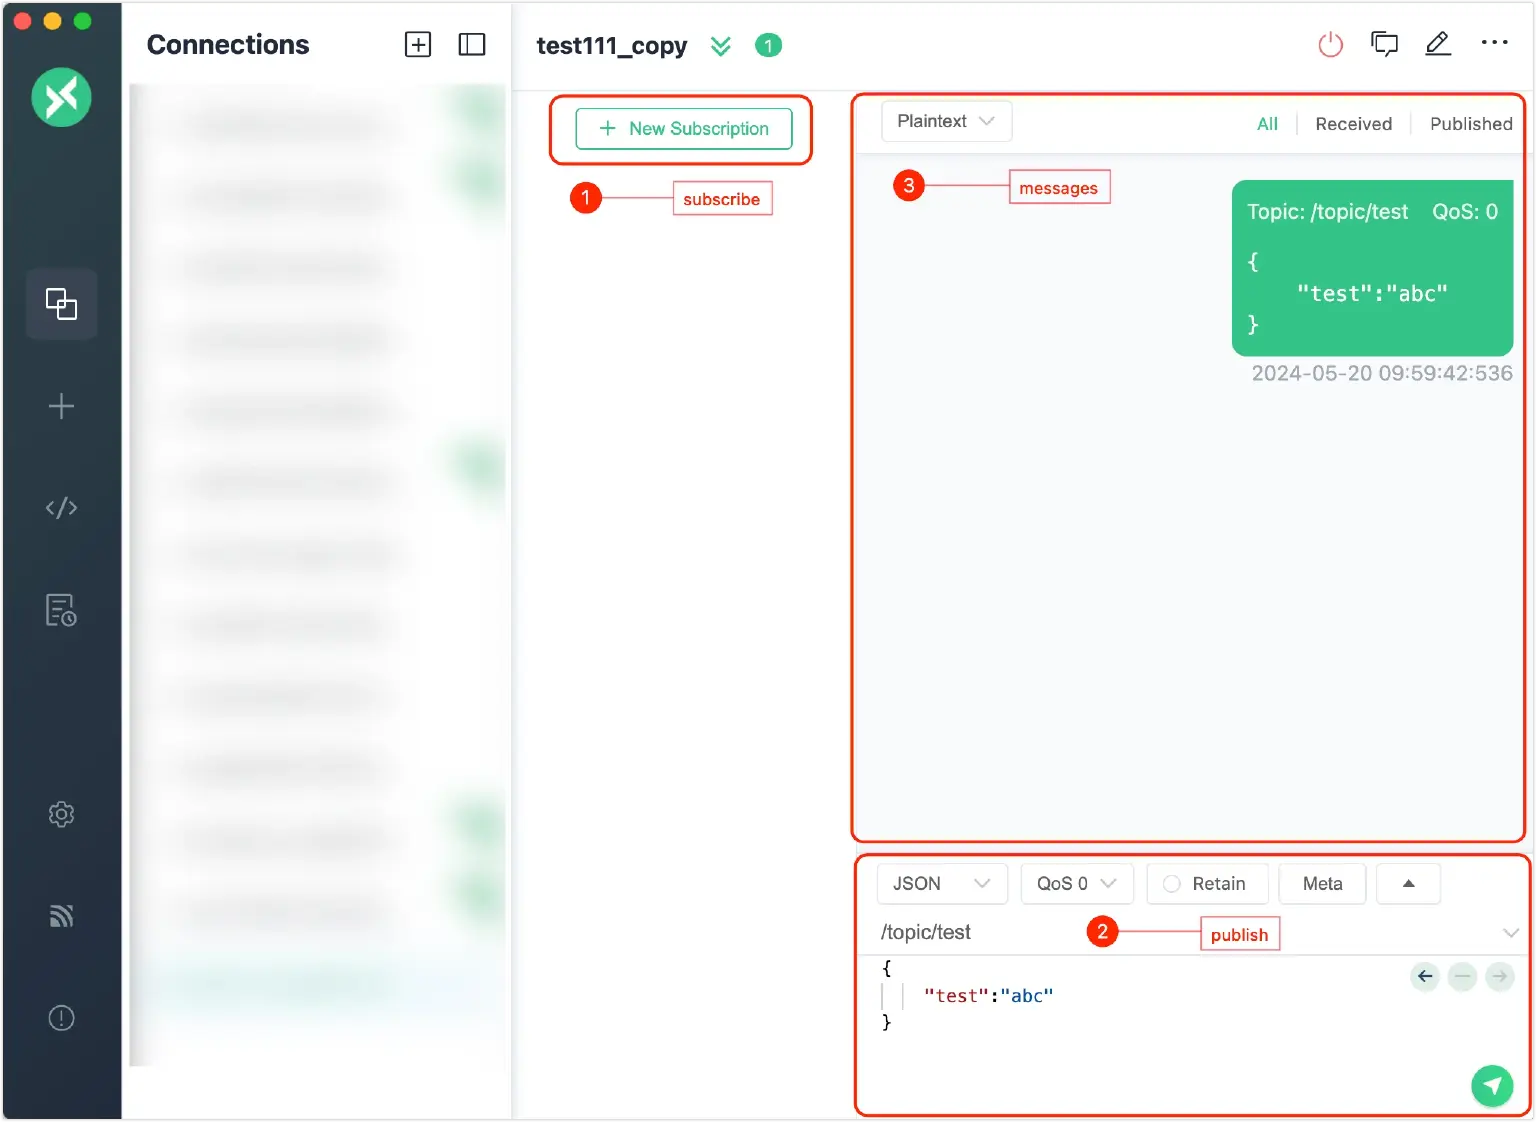Collapse connection details with double chevron

click(x=720, y=46)
